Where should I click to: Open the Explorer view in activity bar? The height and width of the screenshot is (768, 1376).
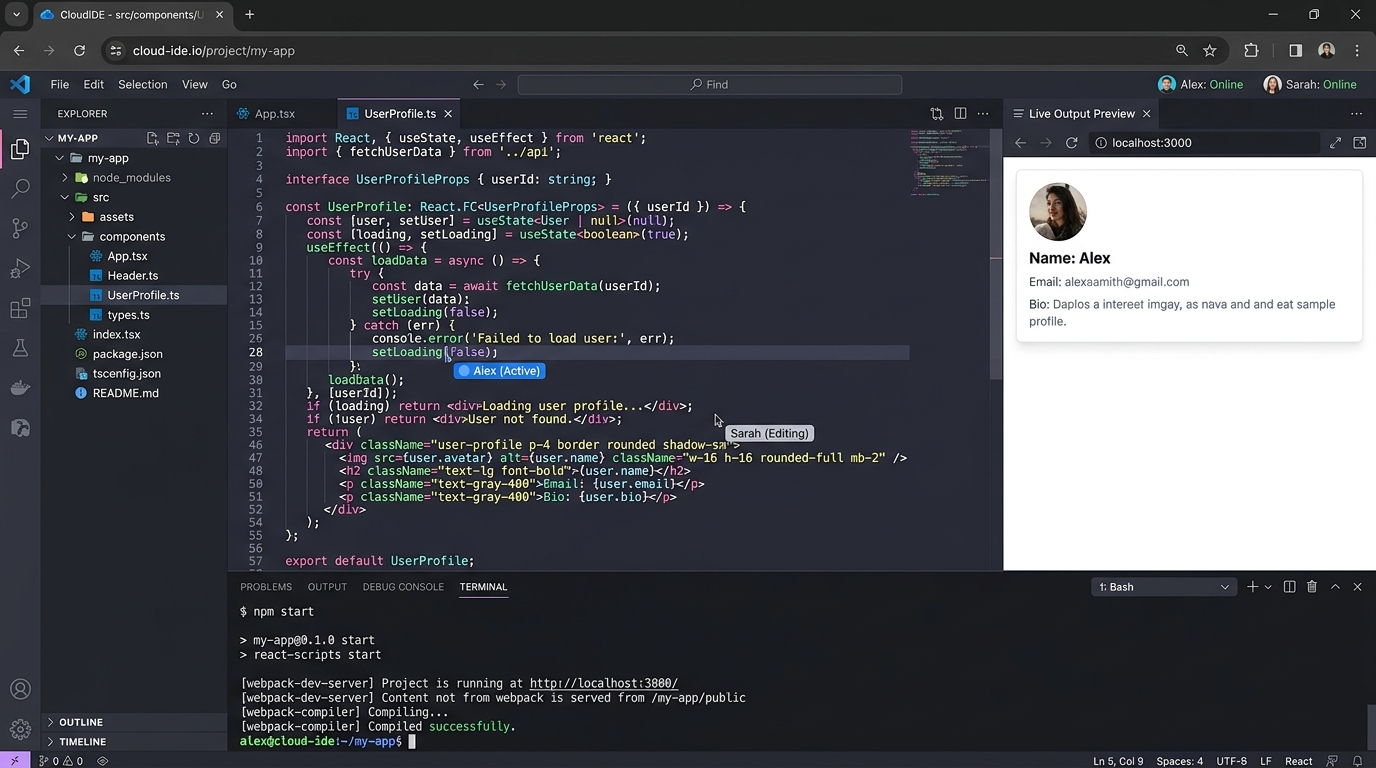click(20, 149)
